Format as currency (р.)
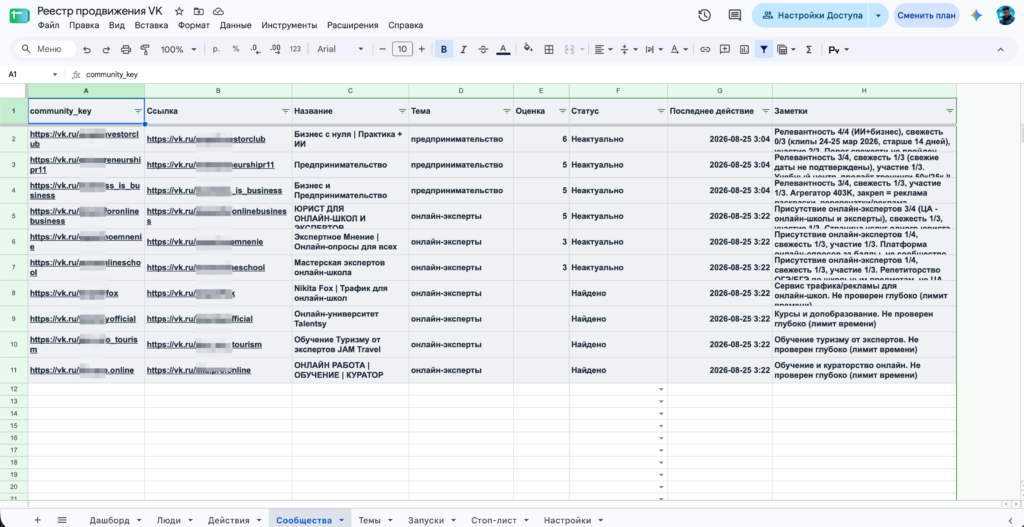1024x527 pixels. click(216, 49)
